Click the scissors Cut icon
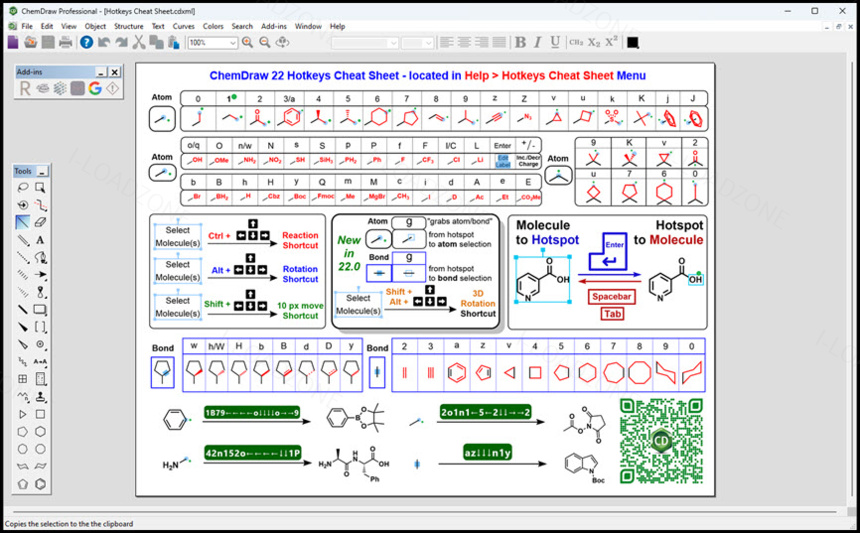 point(139,42)
